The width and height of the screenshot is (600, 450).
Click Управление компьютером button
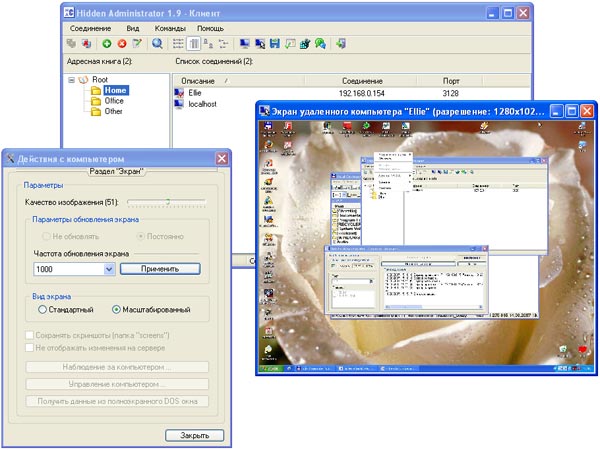point(117,384)
